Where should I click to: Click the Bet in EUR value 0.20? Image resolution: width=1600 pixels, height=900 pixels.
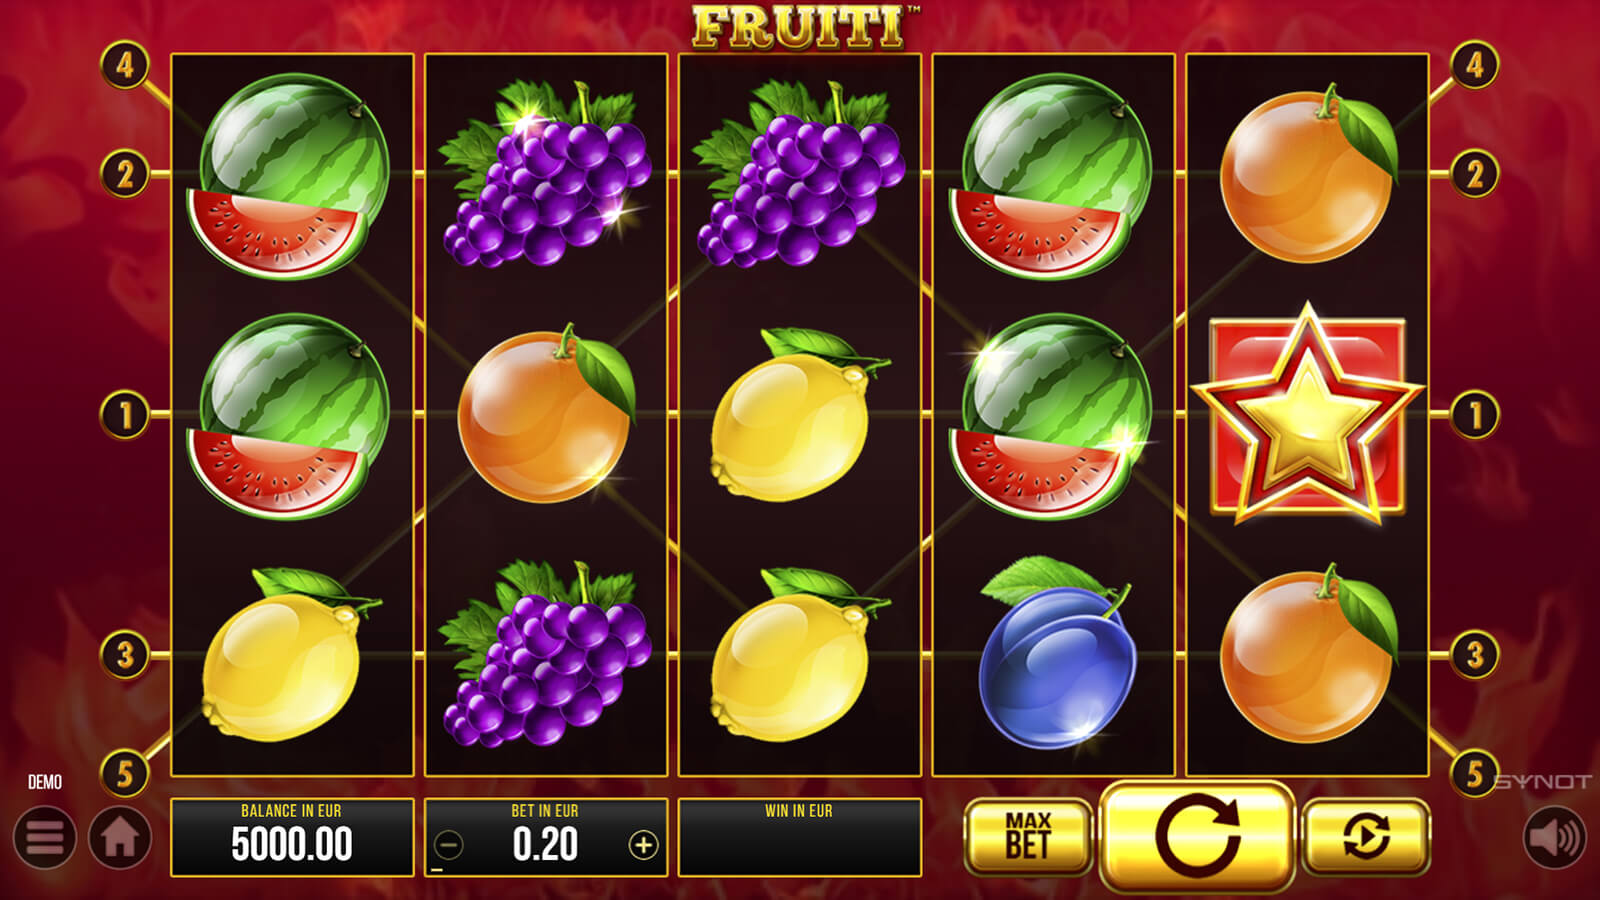pyautogui.click(x=545, y=846)
